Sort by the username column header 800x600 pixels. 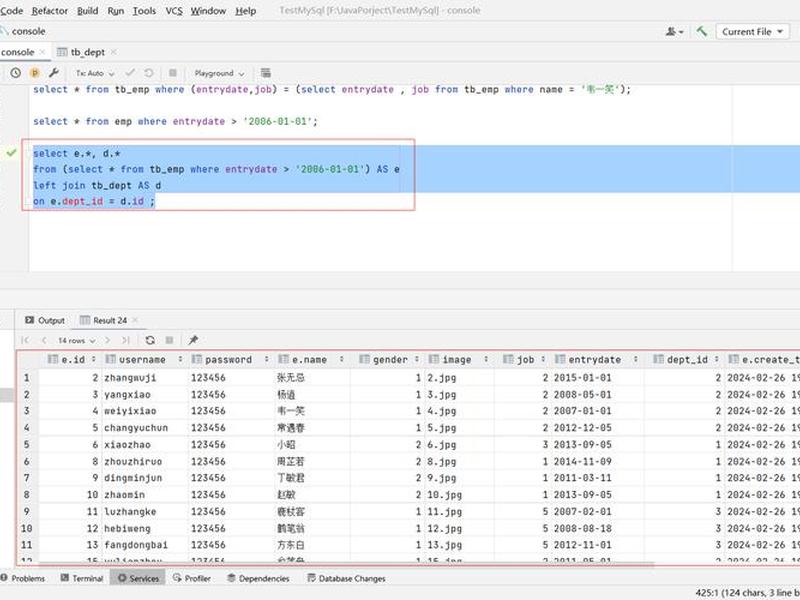pyautogui.click(x=143, y=359)
